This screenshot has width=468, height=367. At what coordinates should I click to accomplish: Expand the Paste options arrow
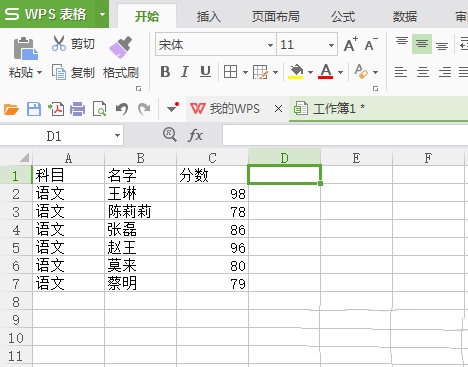pyautogui.click(x=39, y=72)
